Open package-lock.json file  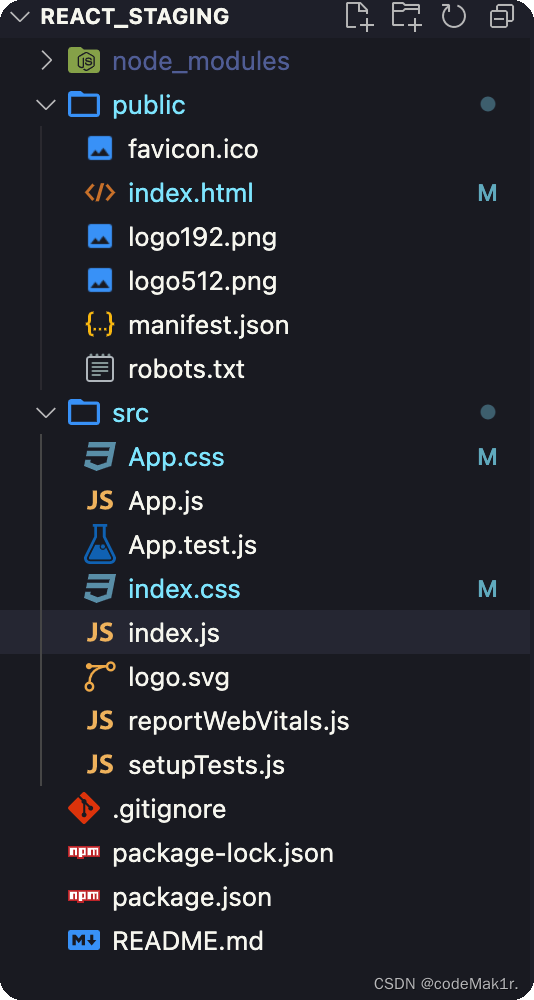coord(223,854)
